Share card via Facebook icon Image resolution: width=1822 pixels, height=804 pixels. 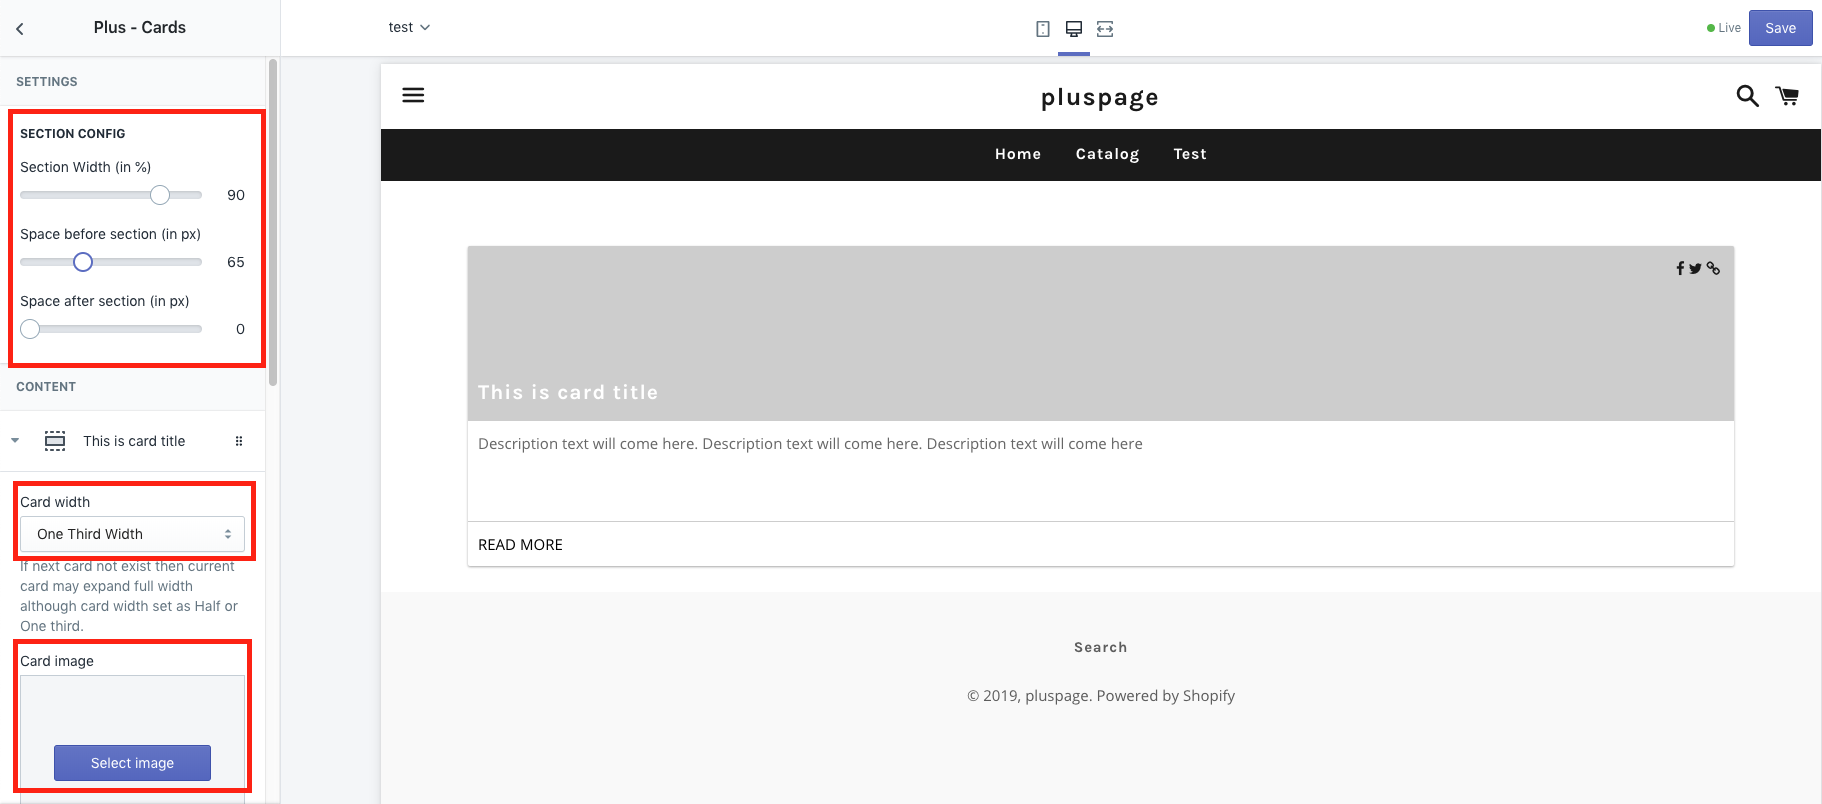(x=1680, y=268)
